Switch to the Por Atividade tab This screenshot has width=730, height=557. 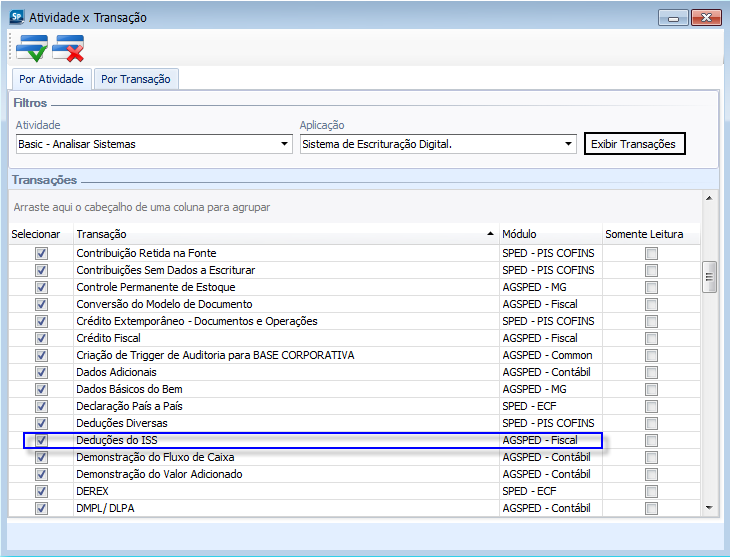pyautogui.click(x=51, y=79)
